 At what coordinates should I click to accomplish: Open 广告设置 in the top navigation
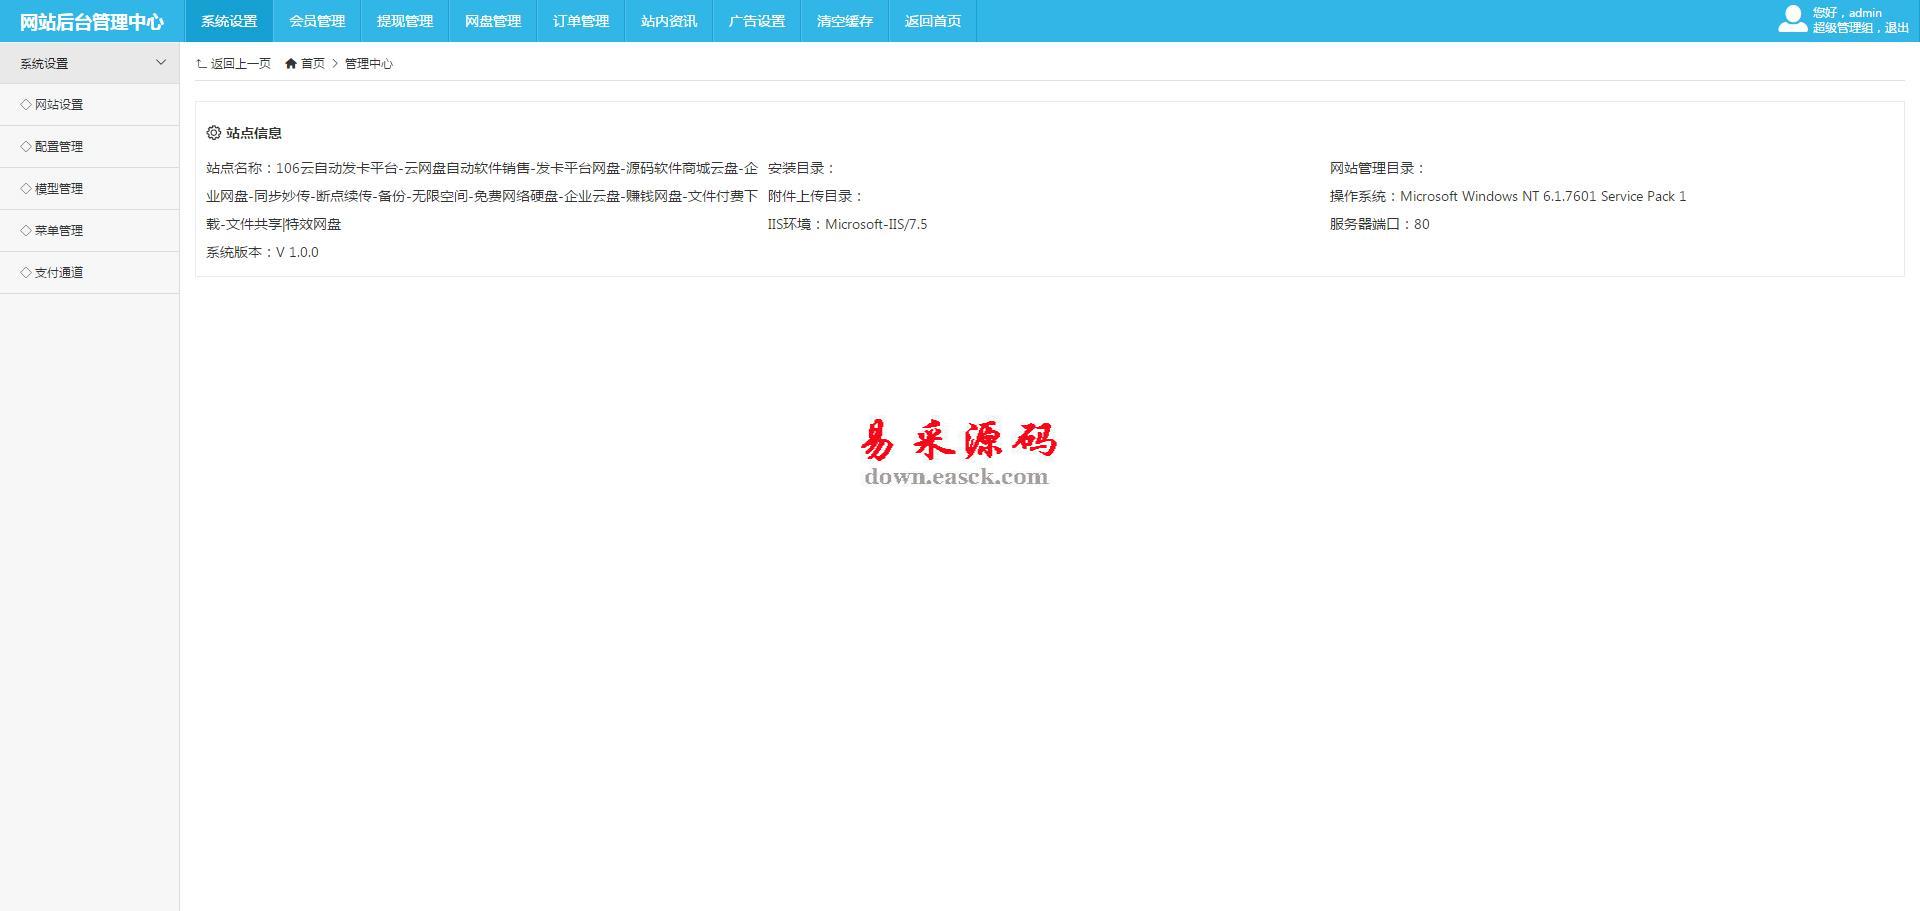(757, 21)
